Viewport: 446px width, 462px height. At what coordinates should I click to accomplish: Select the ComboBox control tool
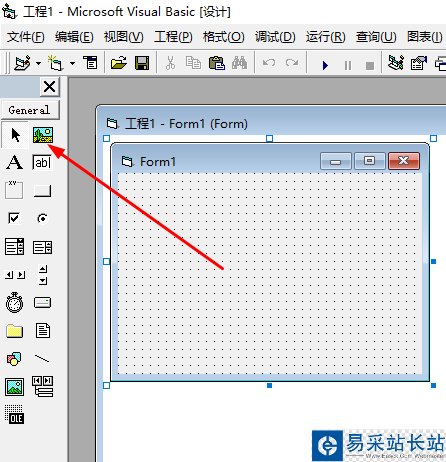click(14, 247)
